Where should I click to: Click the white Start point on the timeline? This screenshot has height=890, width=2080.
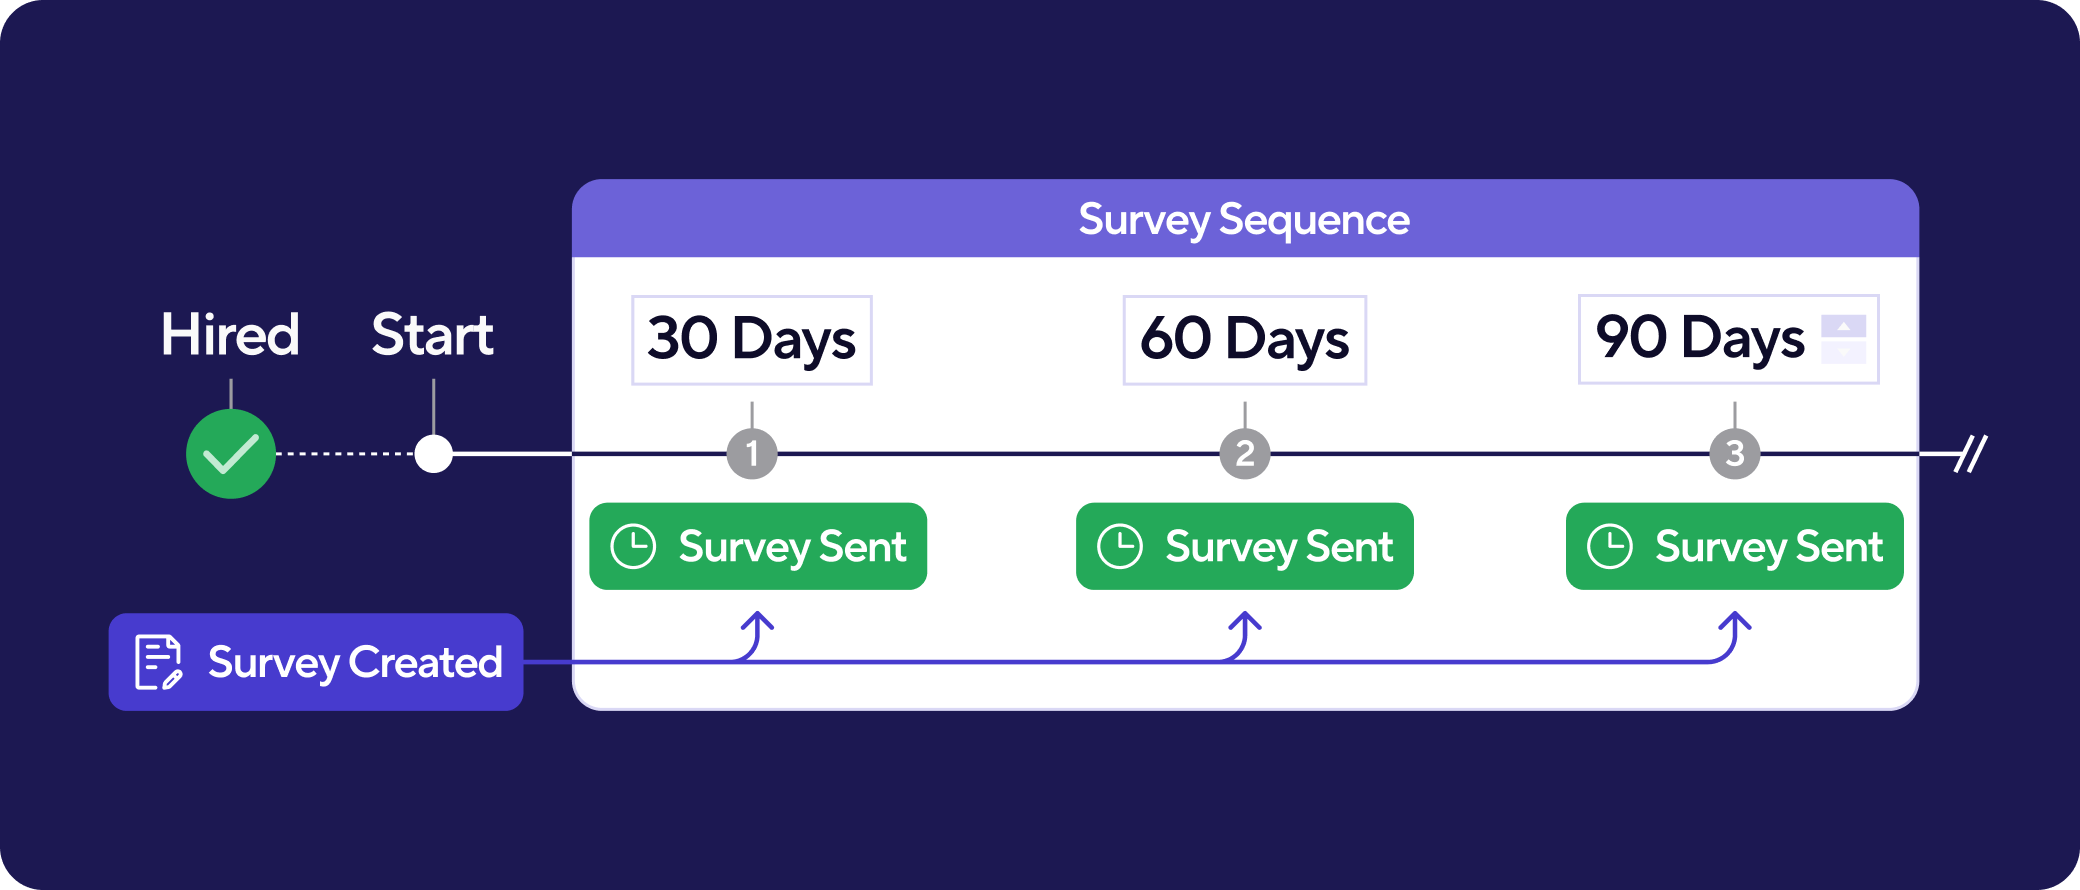433,454
